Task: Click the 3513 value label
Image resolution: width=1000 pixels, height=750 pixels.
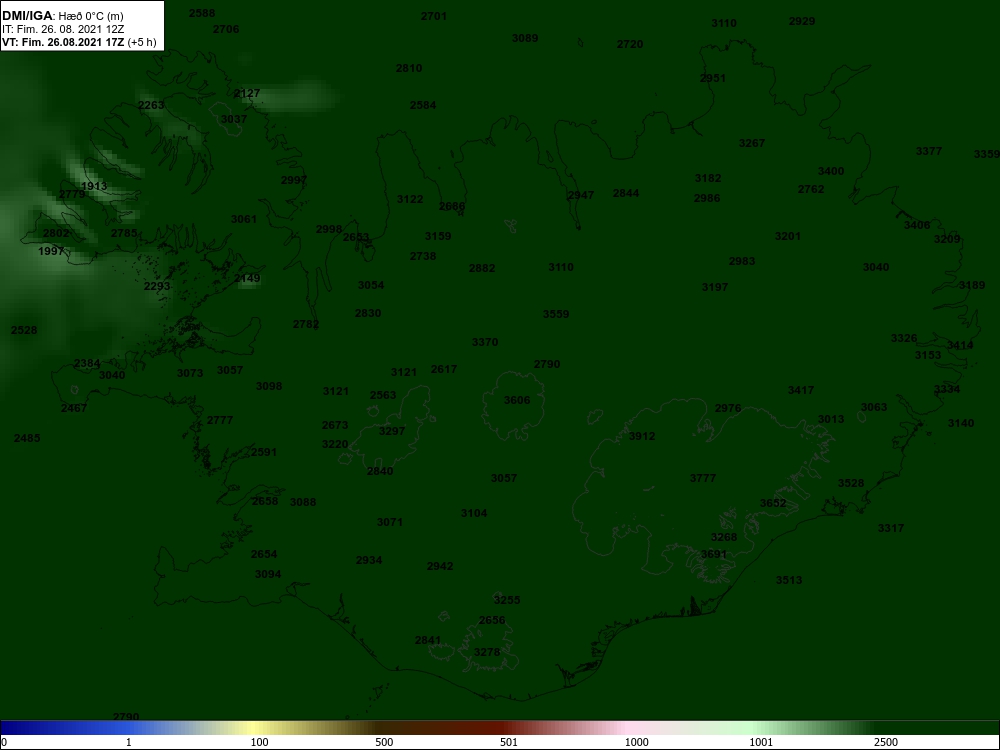Action: [x=789, y=580]
